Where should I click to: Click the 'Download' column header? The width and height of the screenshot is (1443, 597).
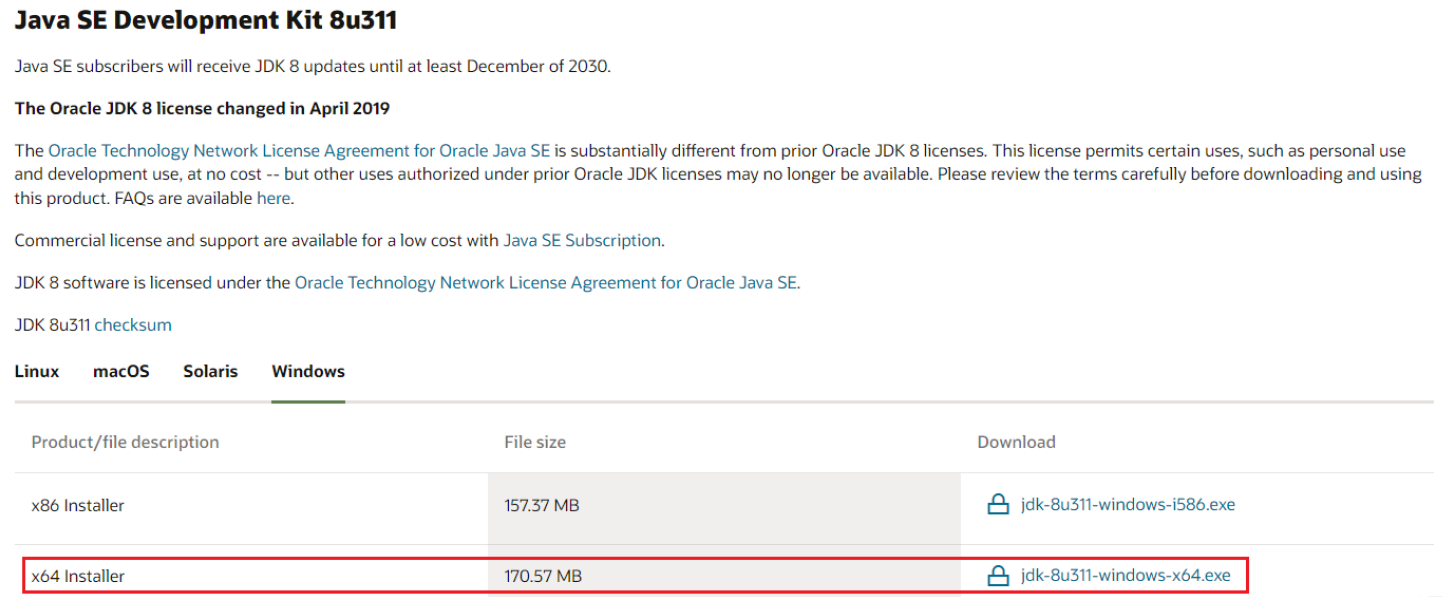coord(1016,442)
